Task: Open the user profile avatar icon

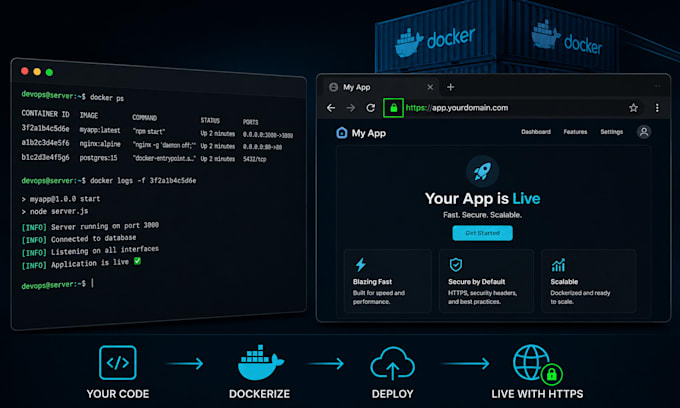Action: coord(644,132)
